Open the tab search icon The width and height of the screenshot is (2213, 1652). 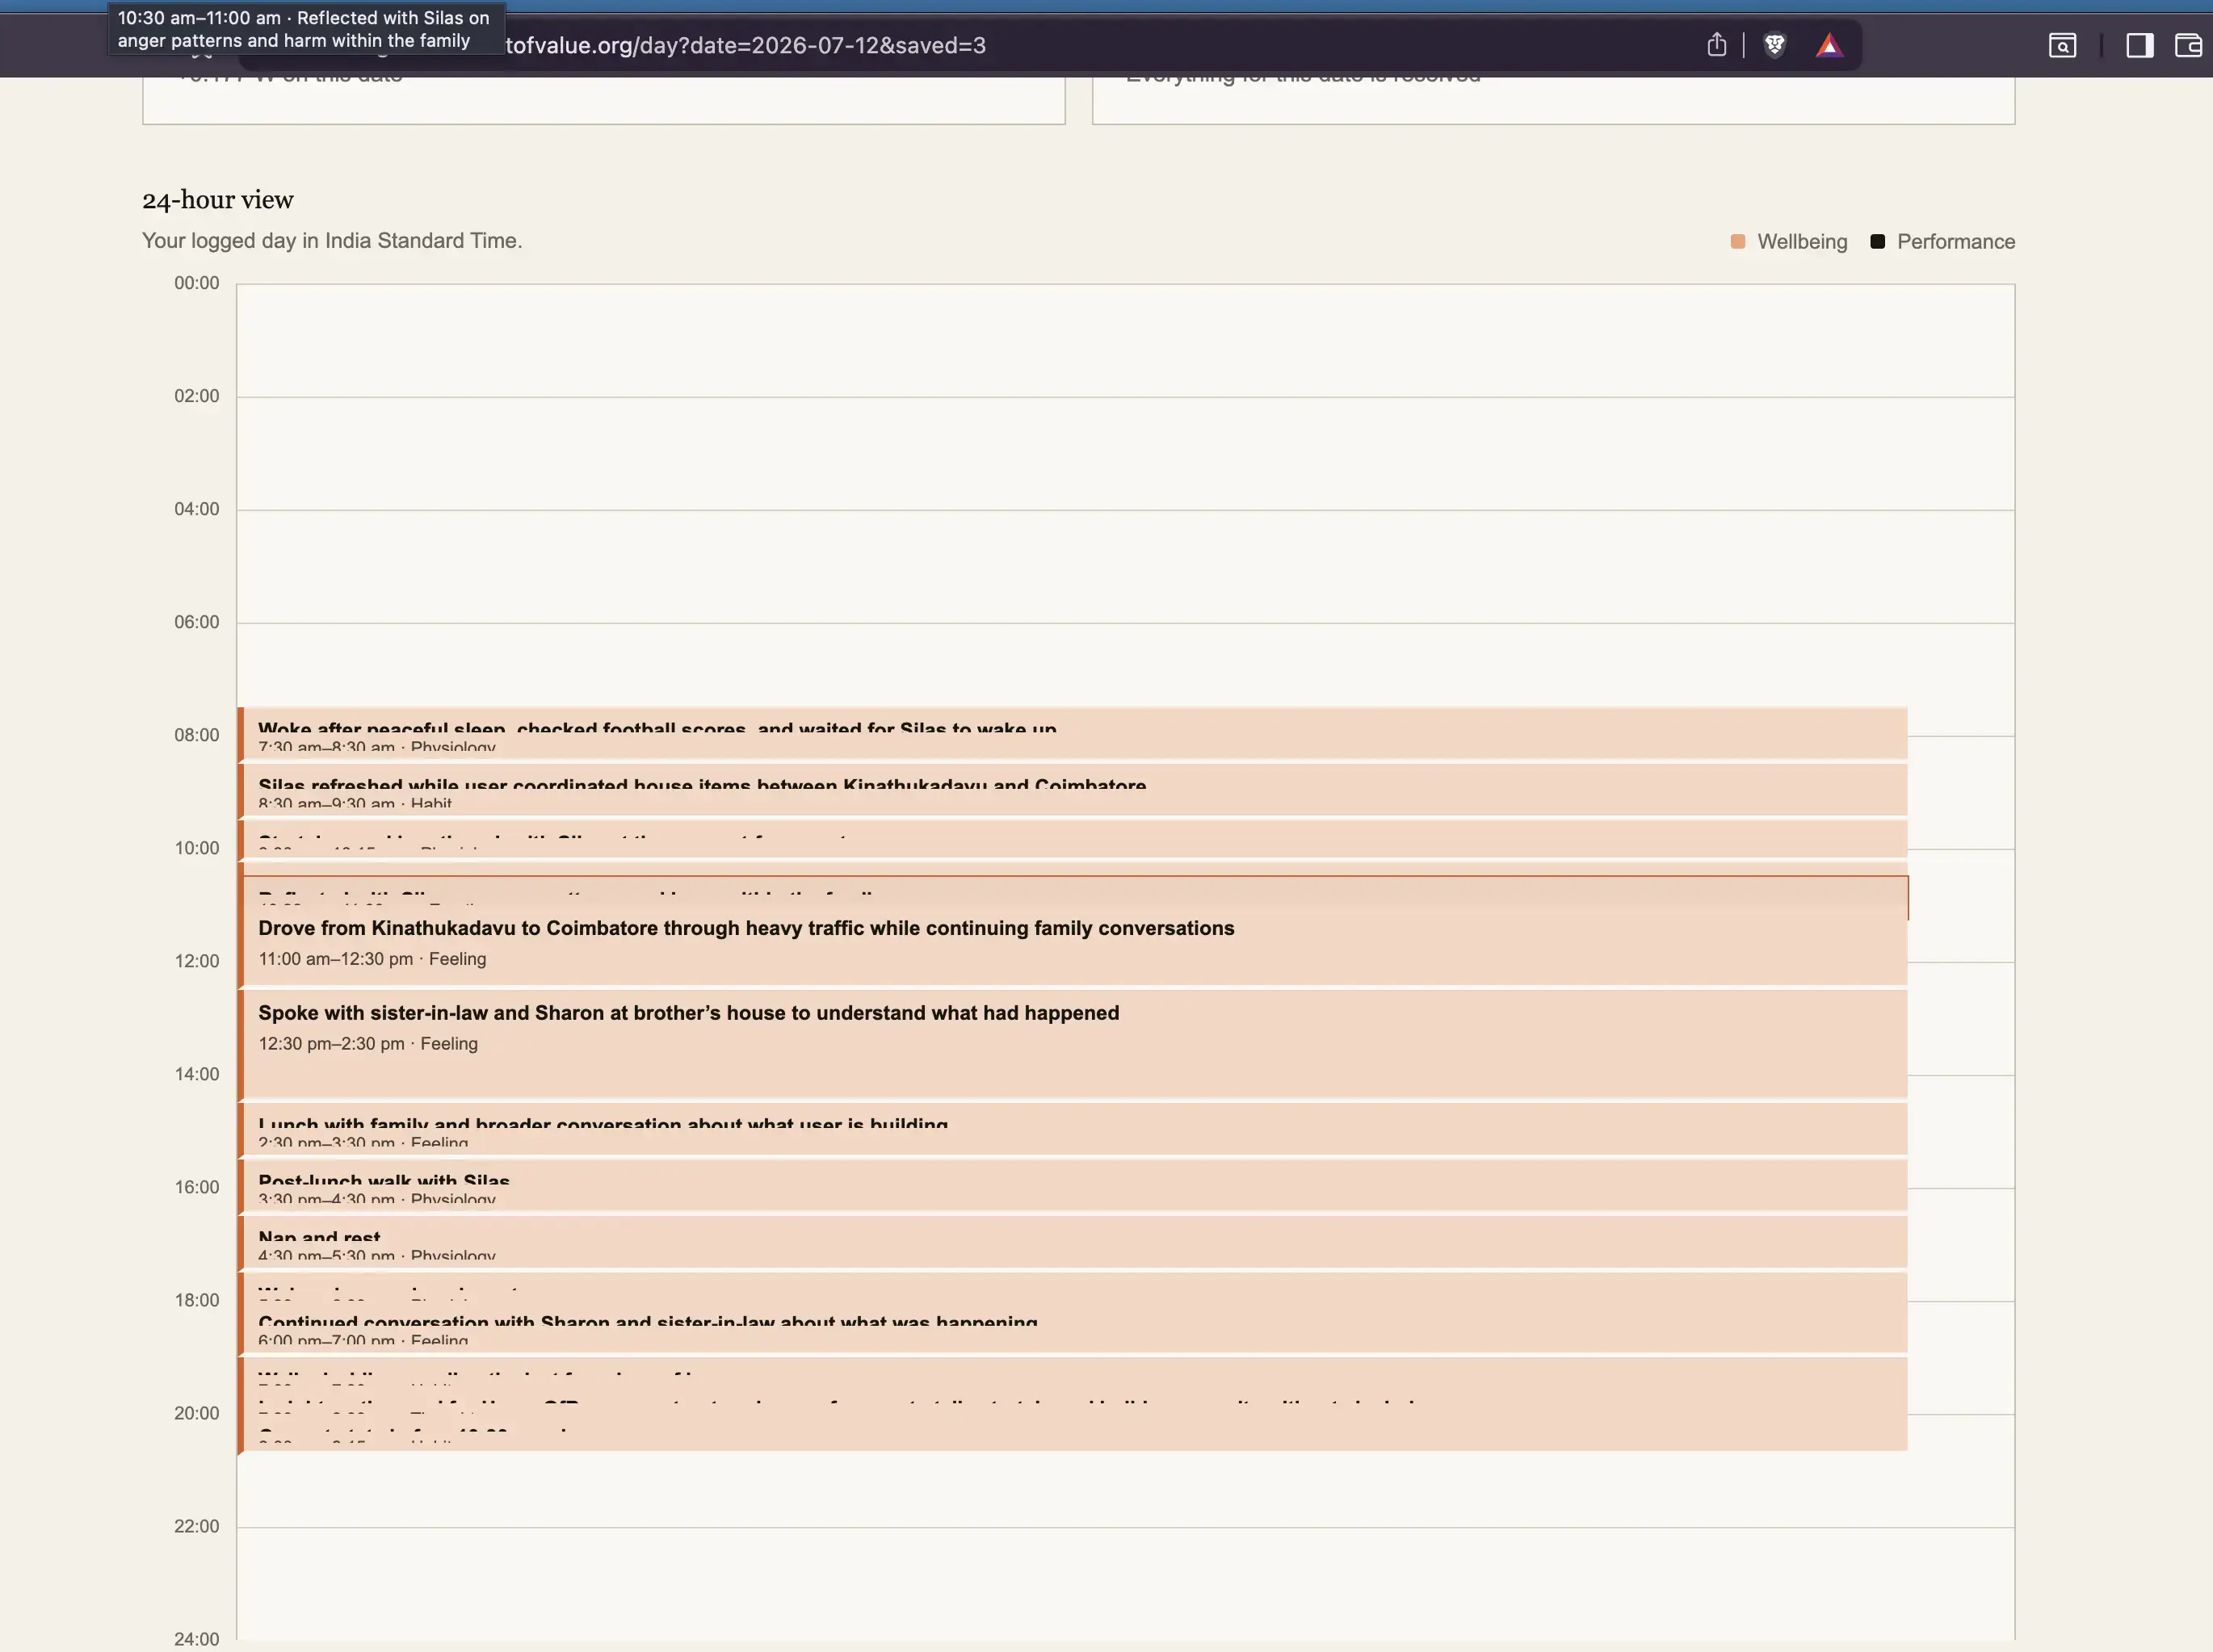[x=2062, y=45]
